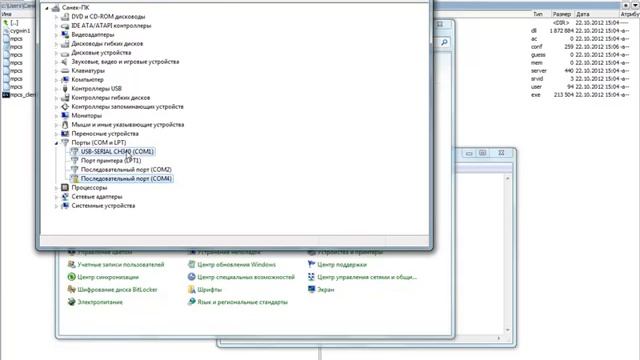Sort file list by Дата column header
Viewport: 640px width, 360px height.
tap(583, 14)
